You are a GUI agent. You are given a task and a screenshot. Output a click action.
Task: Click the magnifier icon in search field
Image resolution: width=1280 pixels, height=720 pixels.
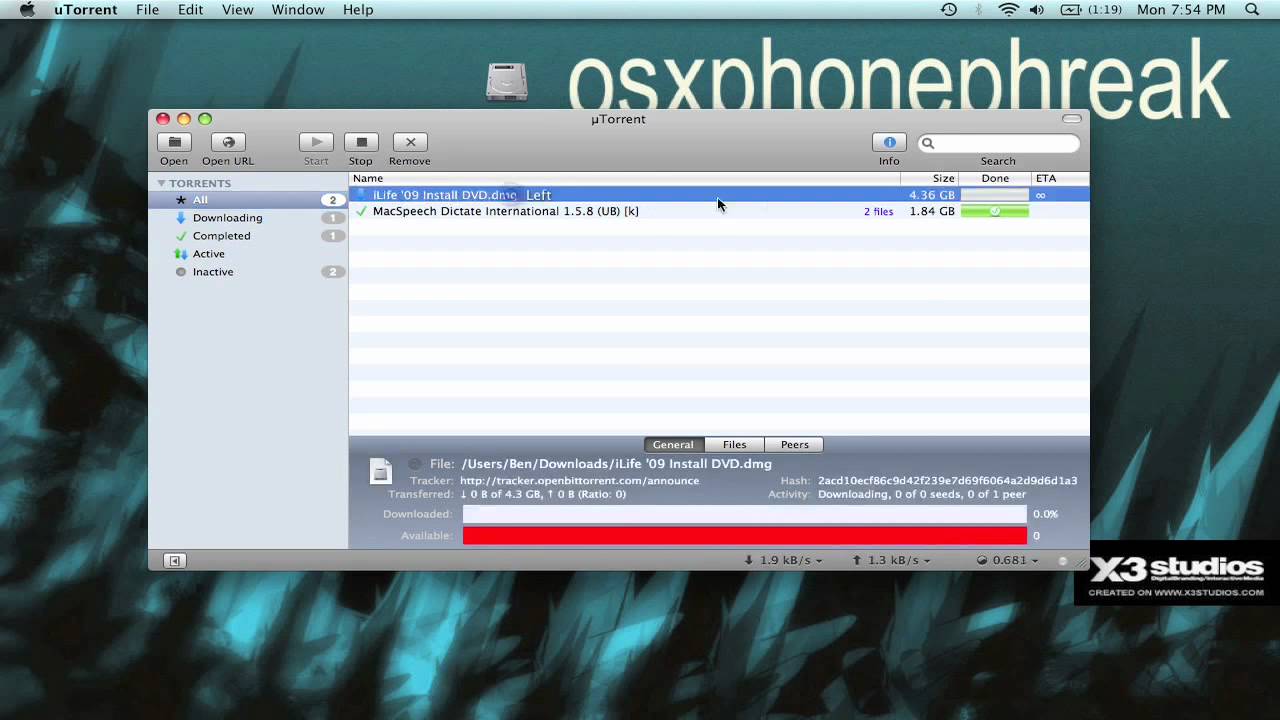[x=928, y=143]
